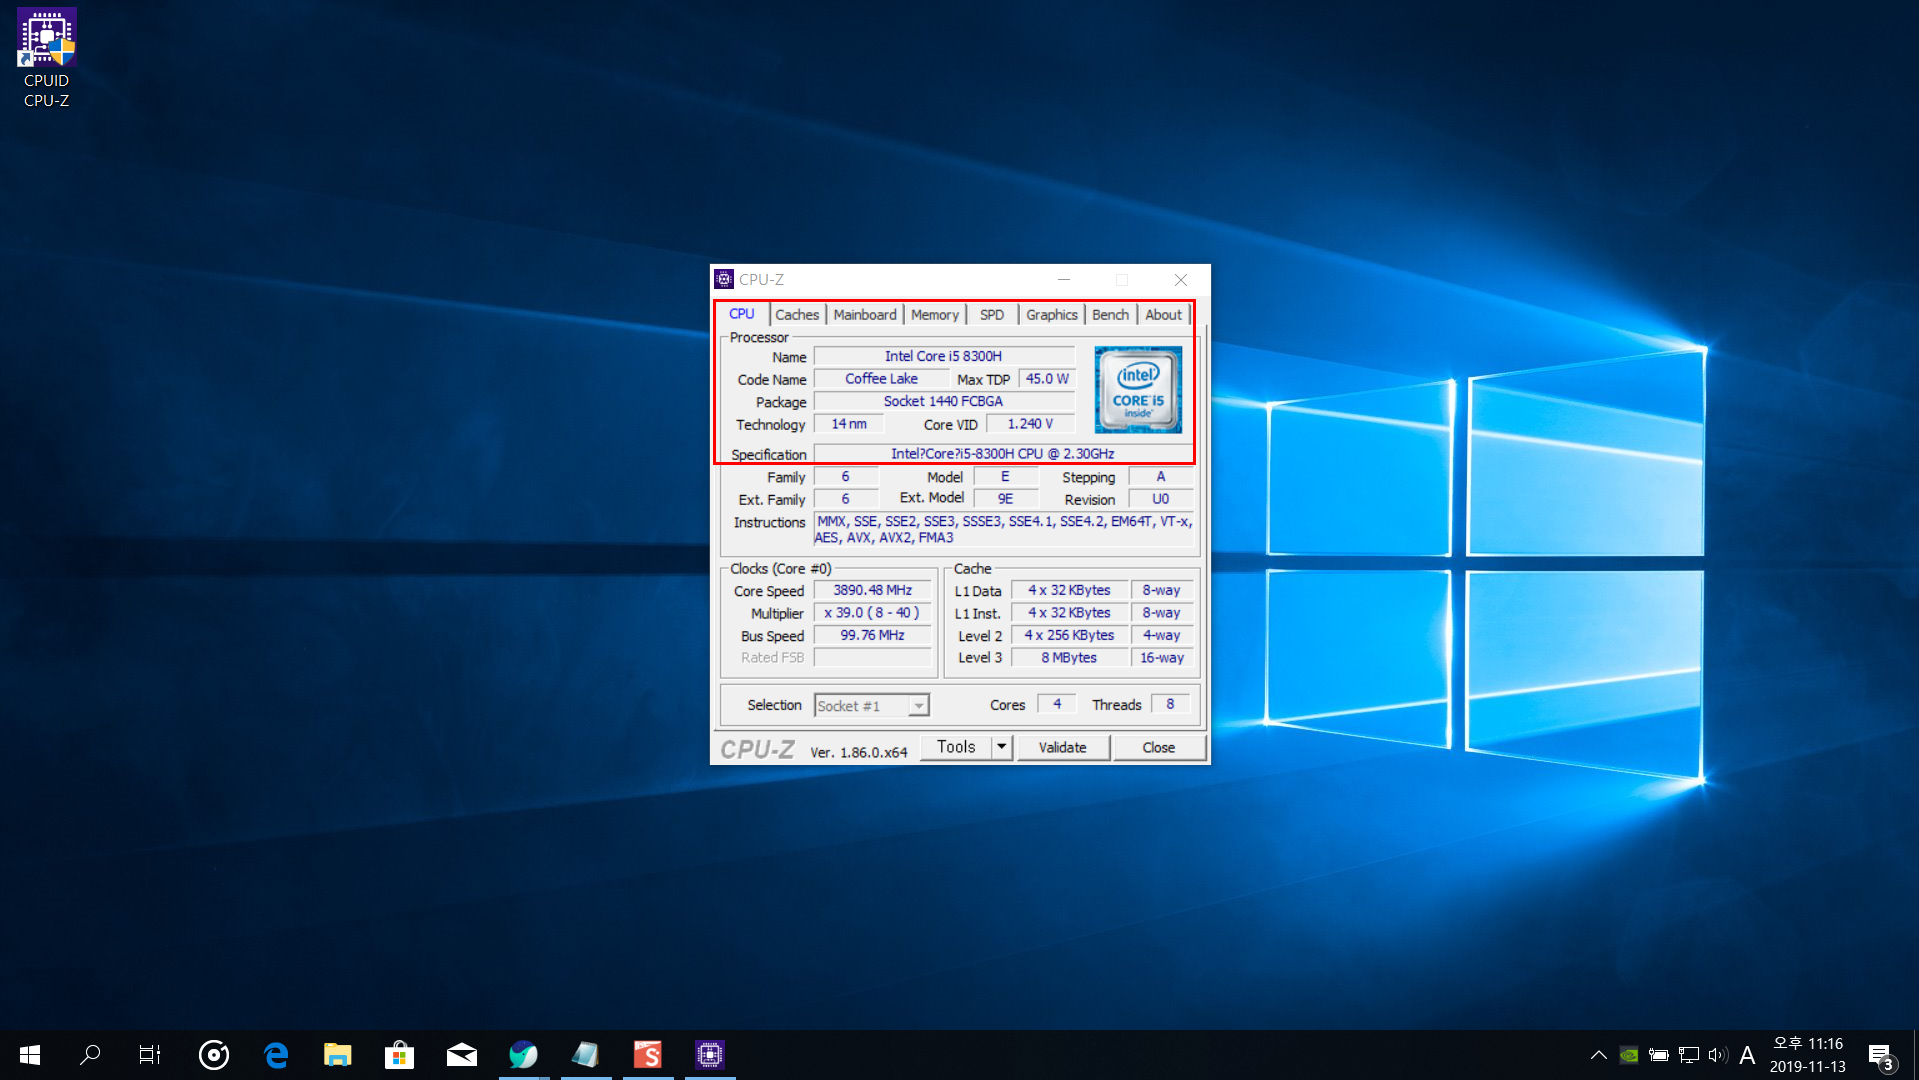Screen dimensions: 1919x1080
Task: Open Microsoft Store from taskbar
Action: (399, 1054)
